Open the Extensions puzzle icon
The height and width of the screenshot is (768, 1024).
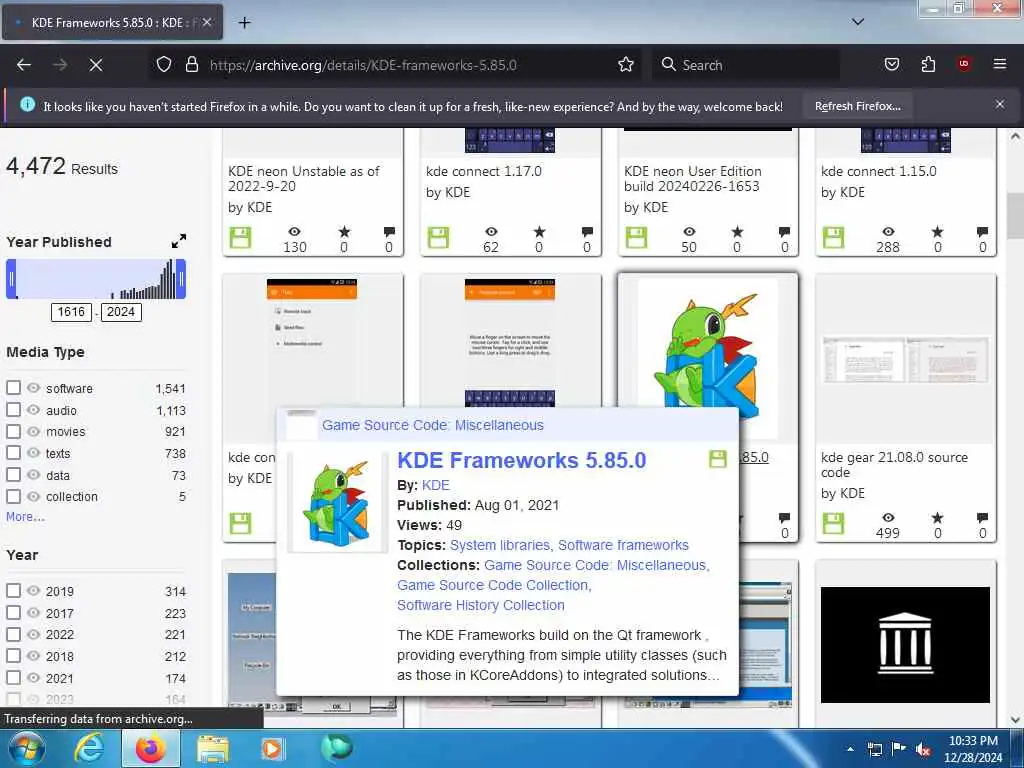tap(928, 65)
